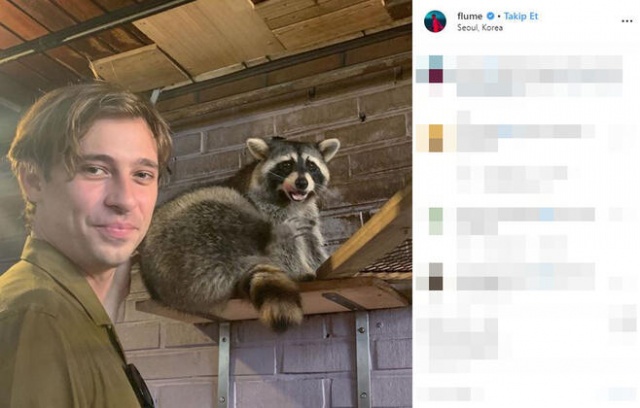640x408 pixels.
Task: Open the flume username link
Action: click(x=469, y=16)
